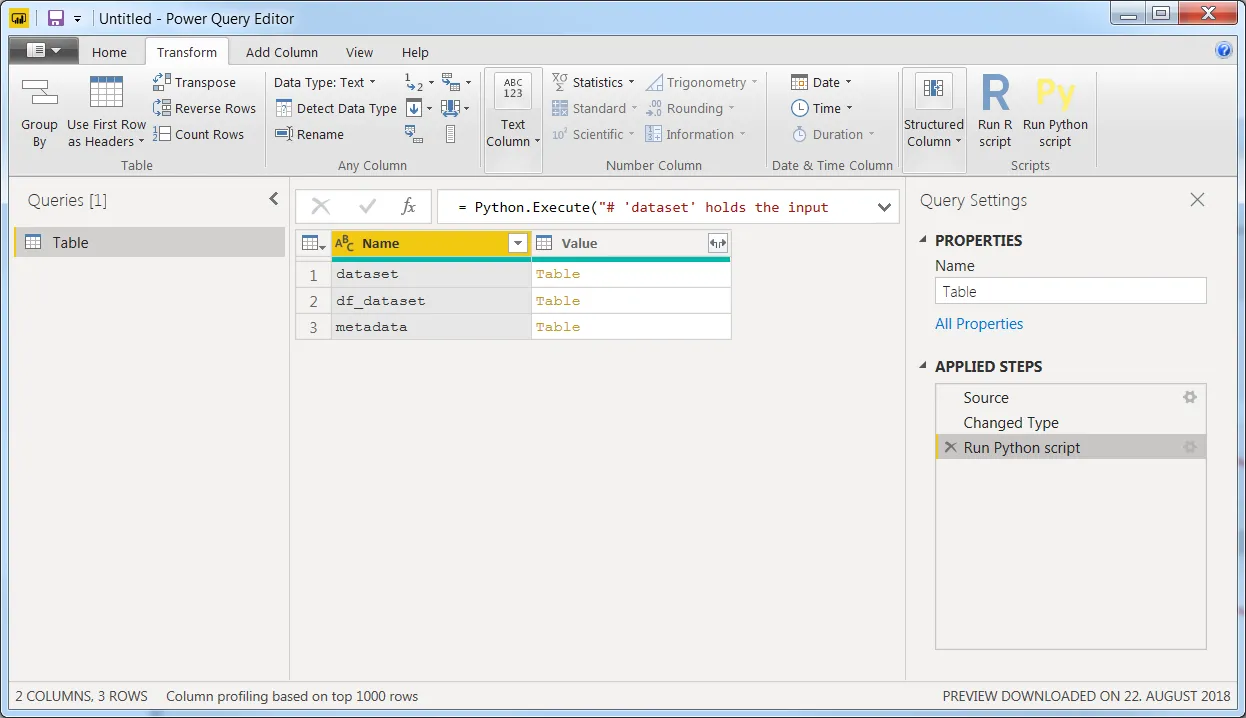Viewport: 1246px width, 718px height.
Task: Select the Source applied step
Action: (1070, 397)
